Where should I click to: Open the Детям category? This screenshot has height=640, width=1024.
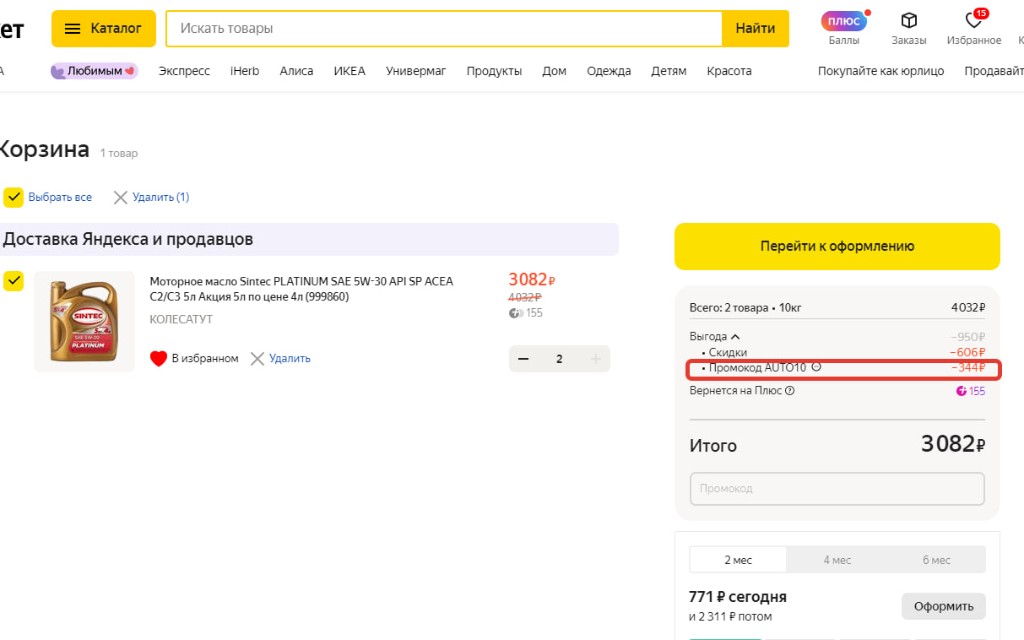(x=669, y=71)
